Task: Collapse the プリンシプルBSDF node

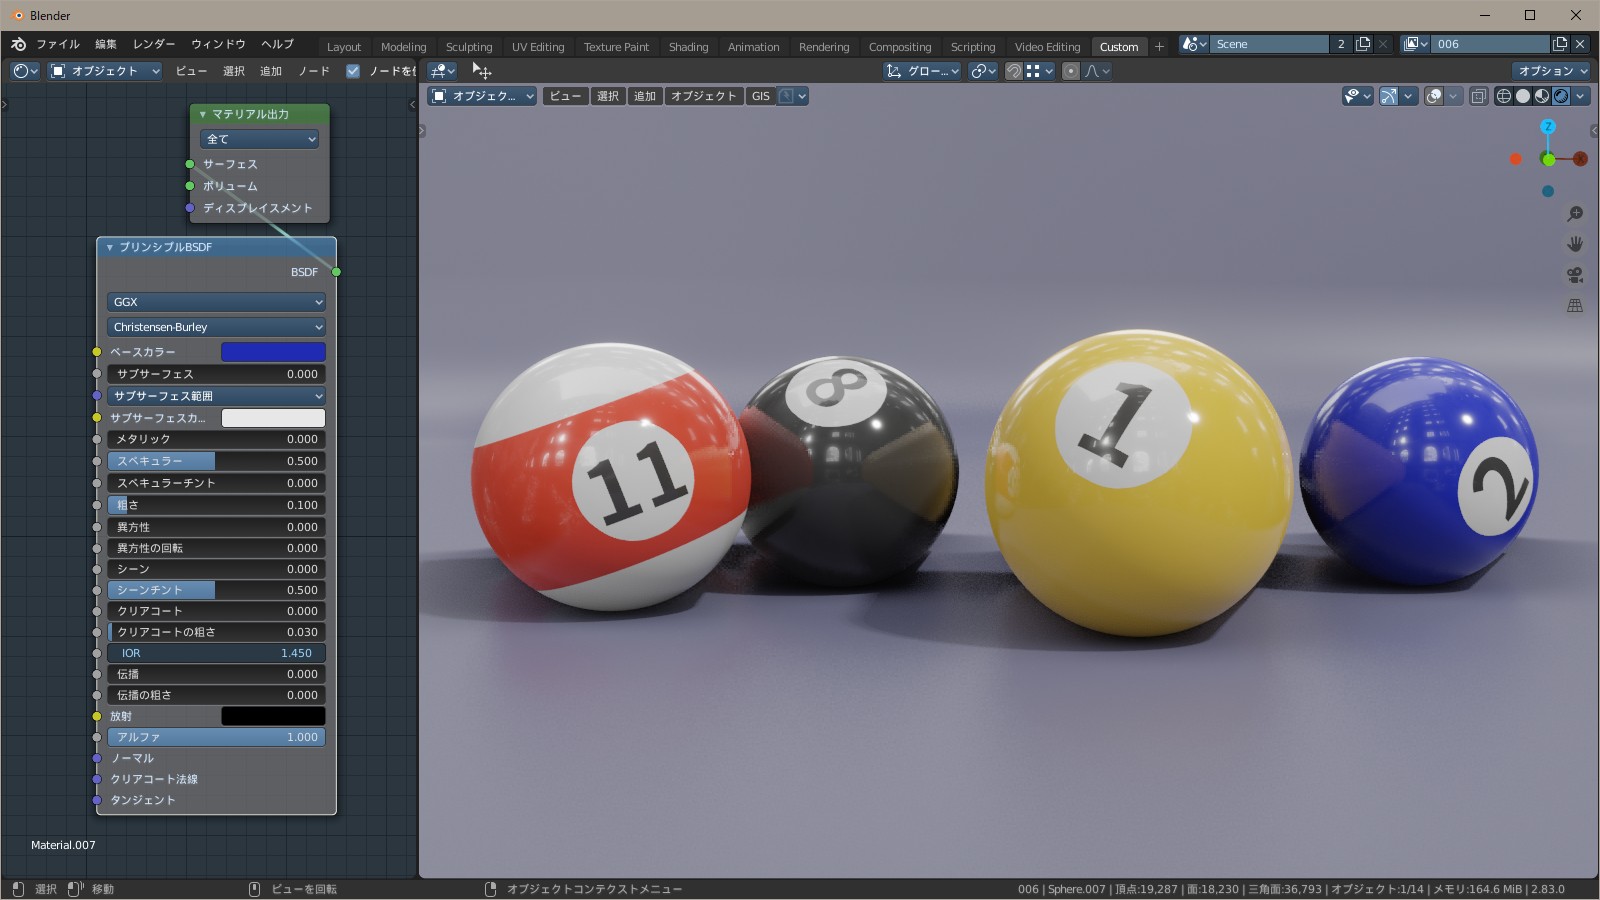Action: [x=110, y=247]
